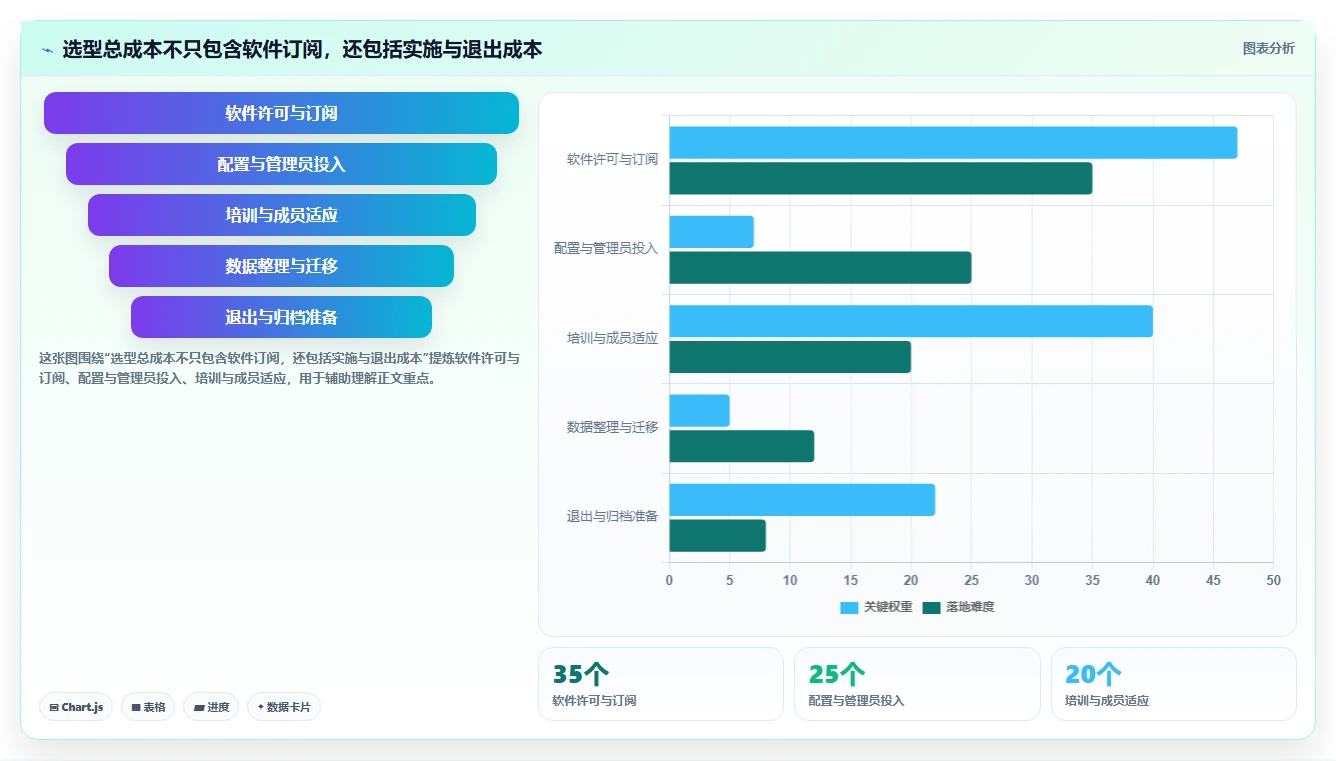Click the x-axis tick value 25
Viewport: 1336px width, 761px height.
[971, 580]
